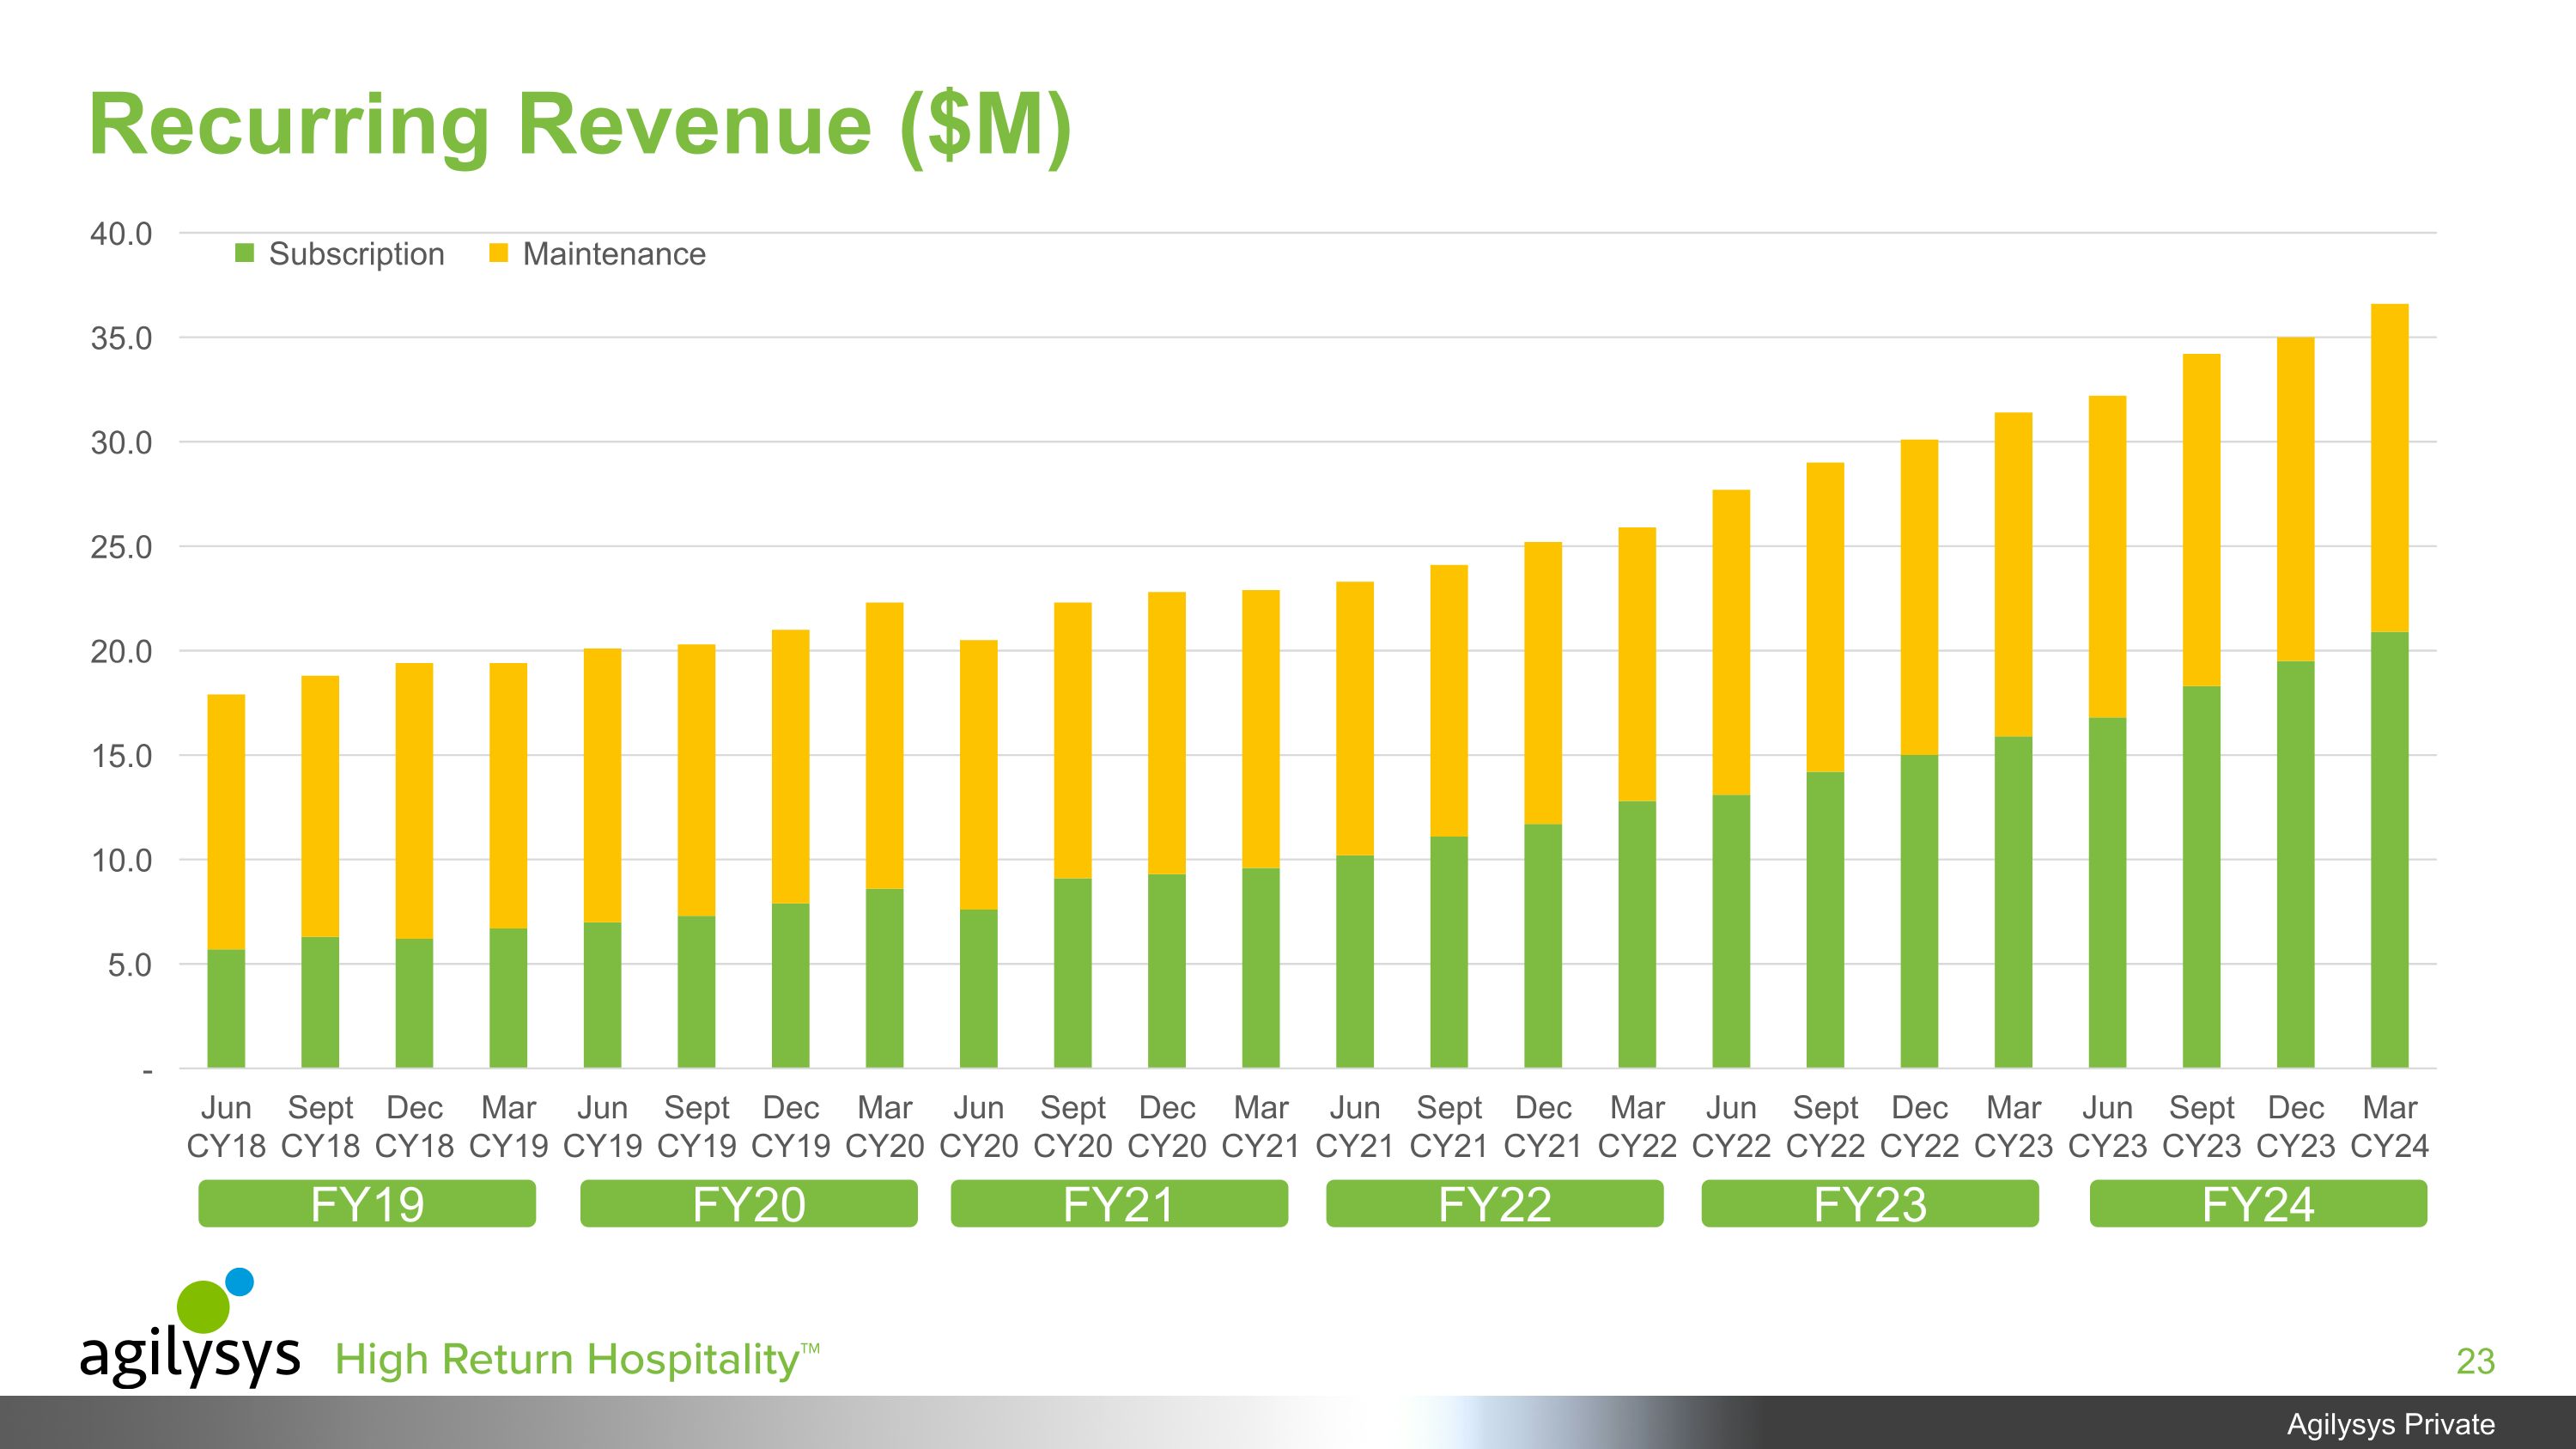Click the FY22 fiscal year label

tap(1495, 1204)
